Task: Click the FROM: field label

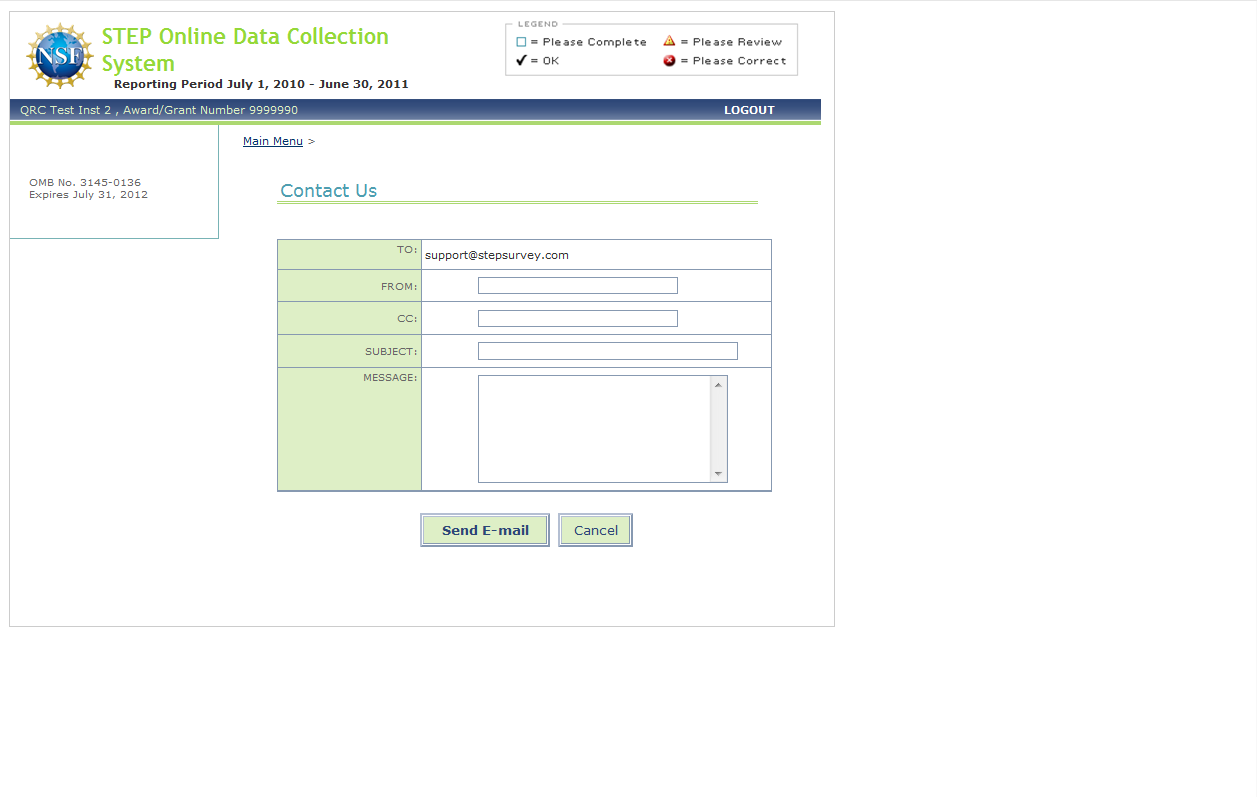Action: [x=399, y=287]
